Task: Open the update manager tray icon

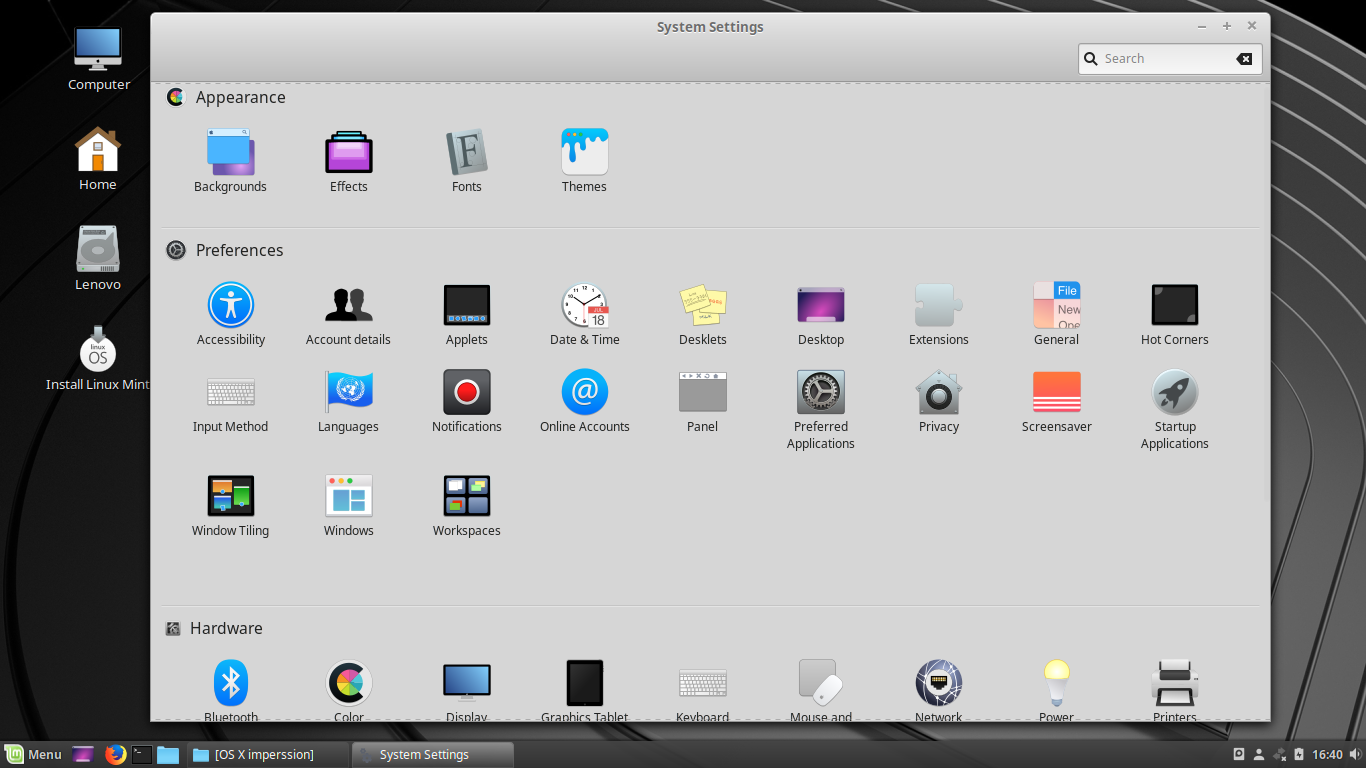Action: tap(1238, 754)
